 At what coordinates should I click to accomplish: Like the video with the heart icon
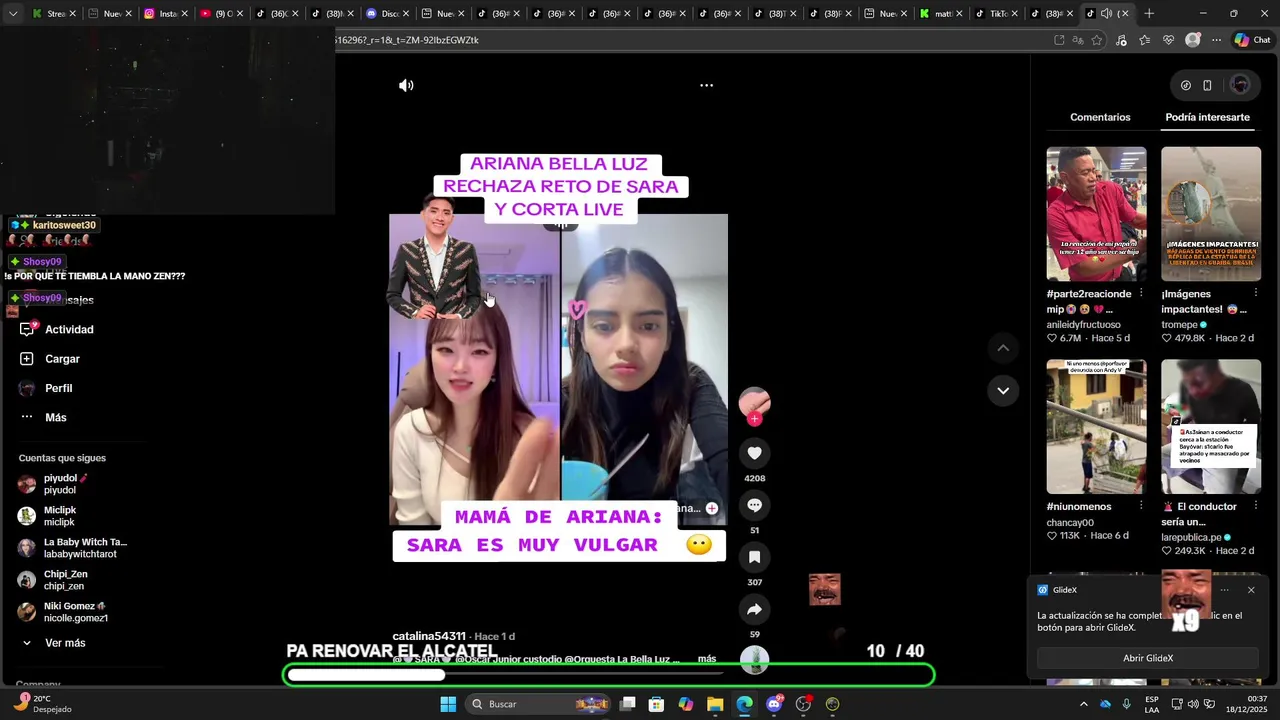[x=755, y=453]
